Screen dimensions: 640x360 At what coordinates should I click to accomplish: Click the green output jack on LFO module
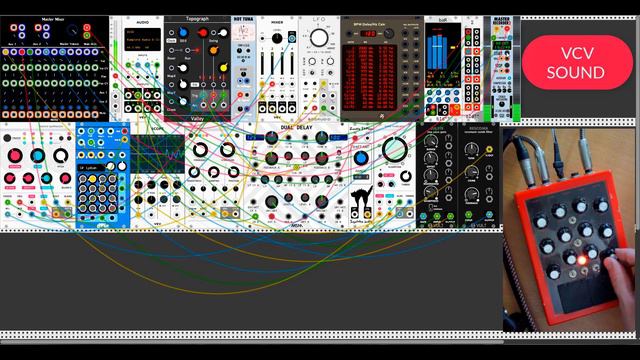point(324,108)
